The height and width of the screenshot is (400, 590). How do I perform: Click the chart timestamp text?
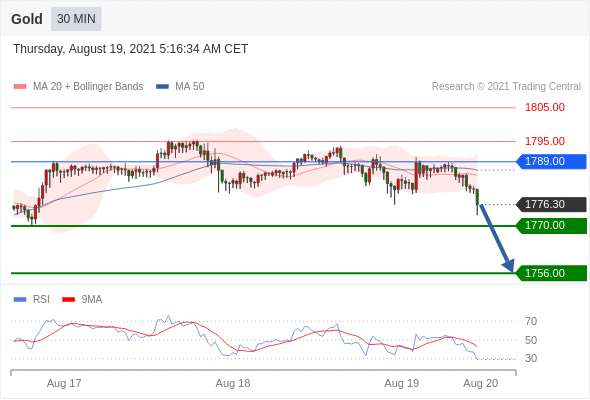pos(131,49)
